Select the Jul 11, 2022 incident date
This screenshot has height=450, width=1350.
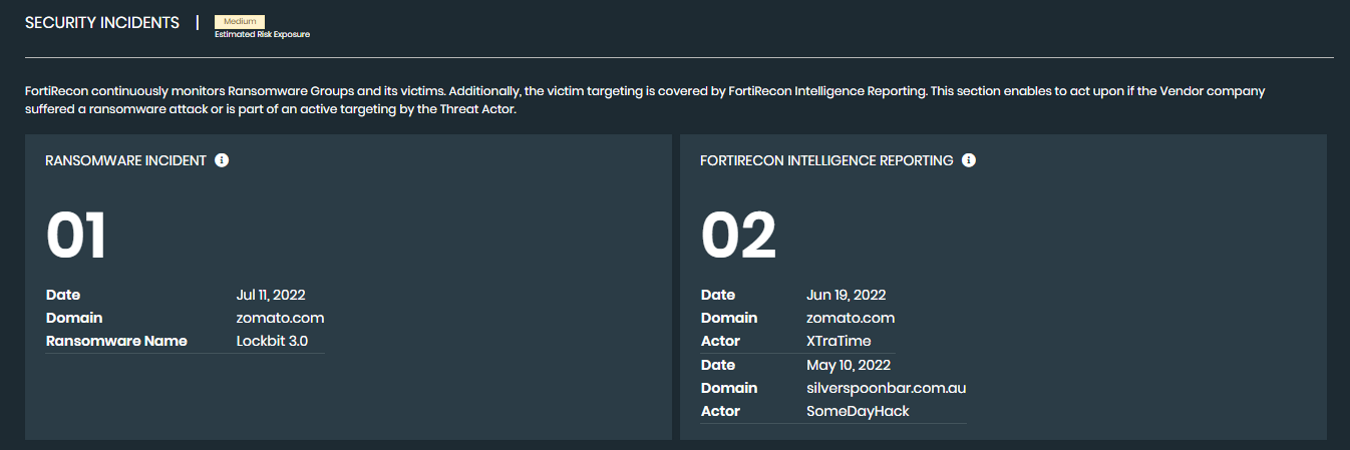coord(270,295)
